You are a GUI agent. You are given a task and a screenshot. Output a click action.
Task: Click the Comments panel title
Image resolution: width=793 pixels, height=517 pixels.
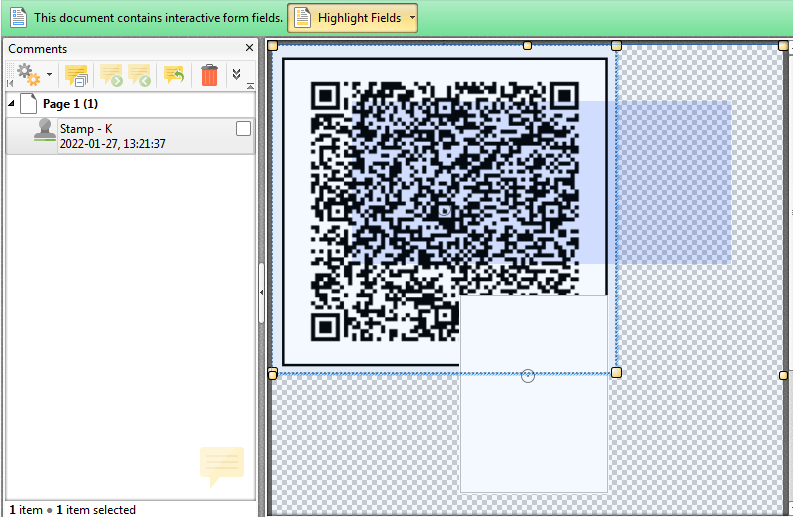[x=37, y=49]
